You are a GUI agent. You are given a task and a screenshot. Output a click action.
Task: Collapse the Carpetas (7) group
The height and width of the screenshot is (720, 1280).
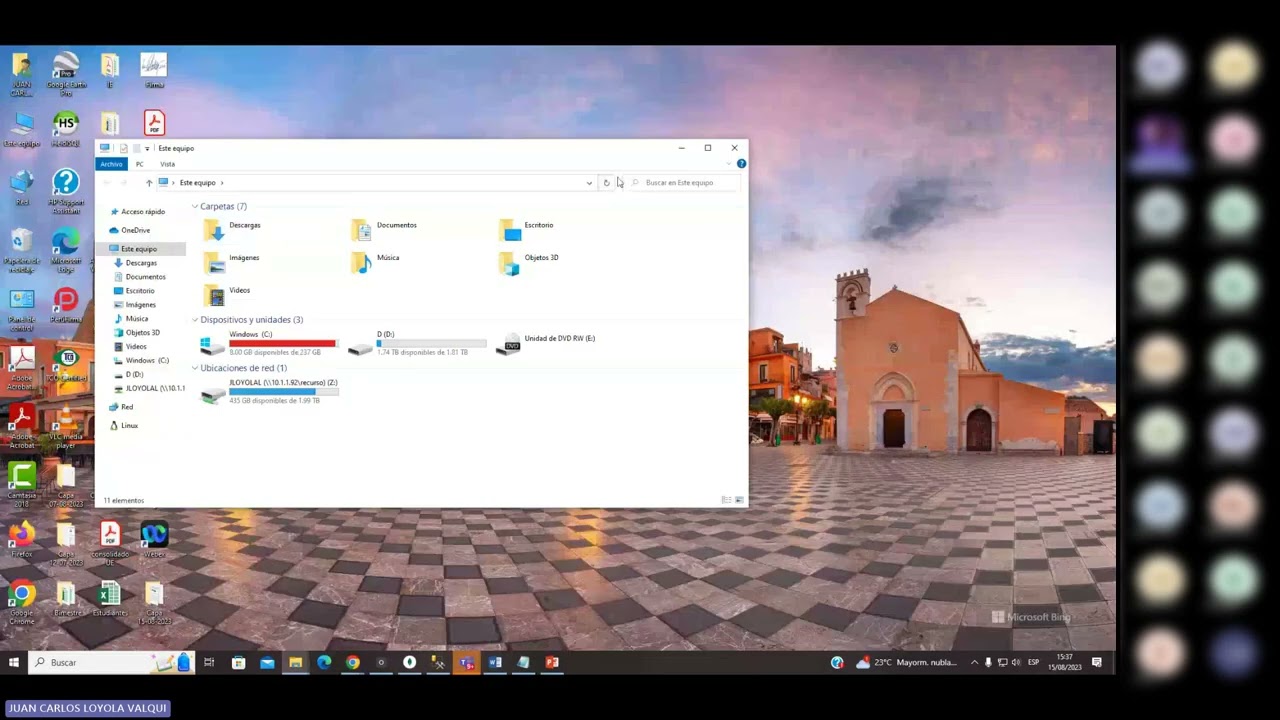195,206
